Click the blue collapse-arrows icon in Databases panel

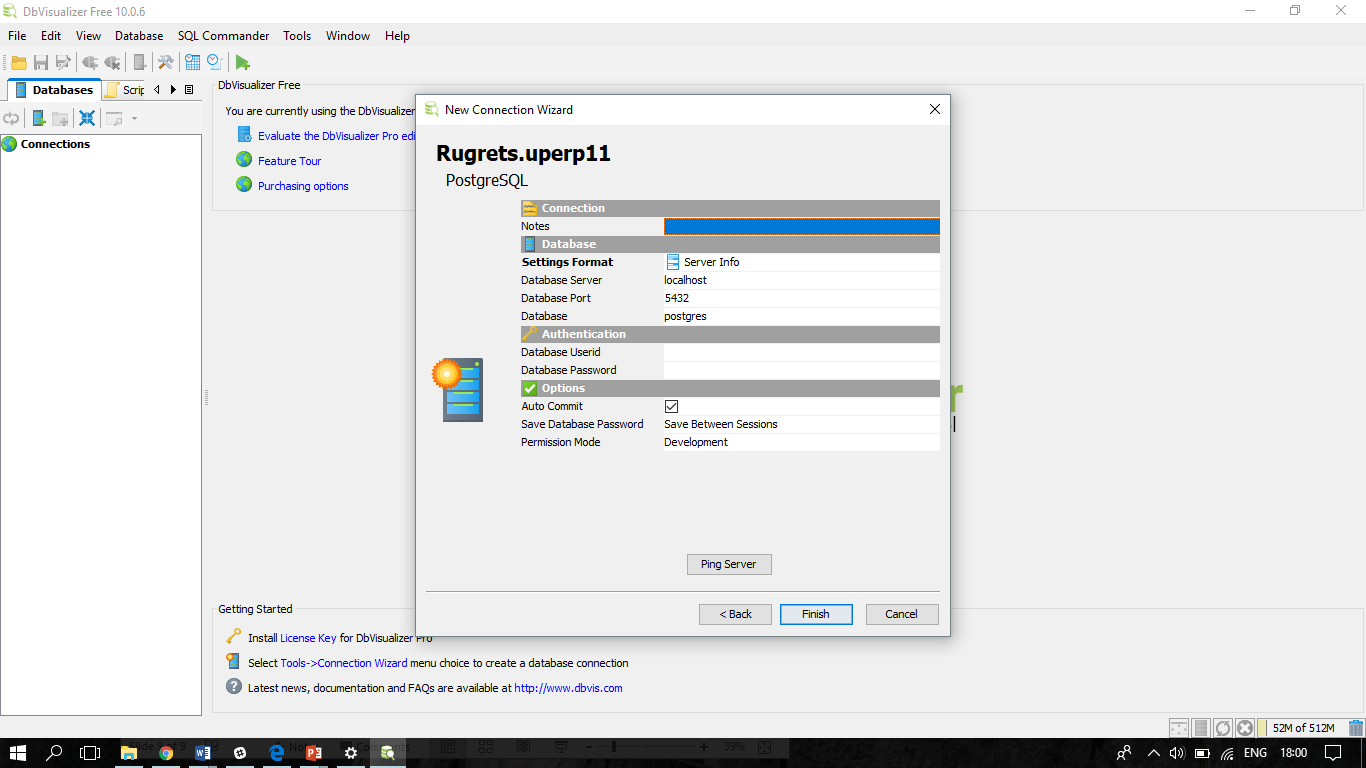tap(87, 118)
